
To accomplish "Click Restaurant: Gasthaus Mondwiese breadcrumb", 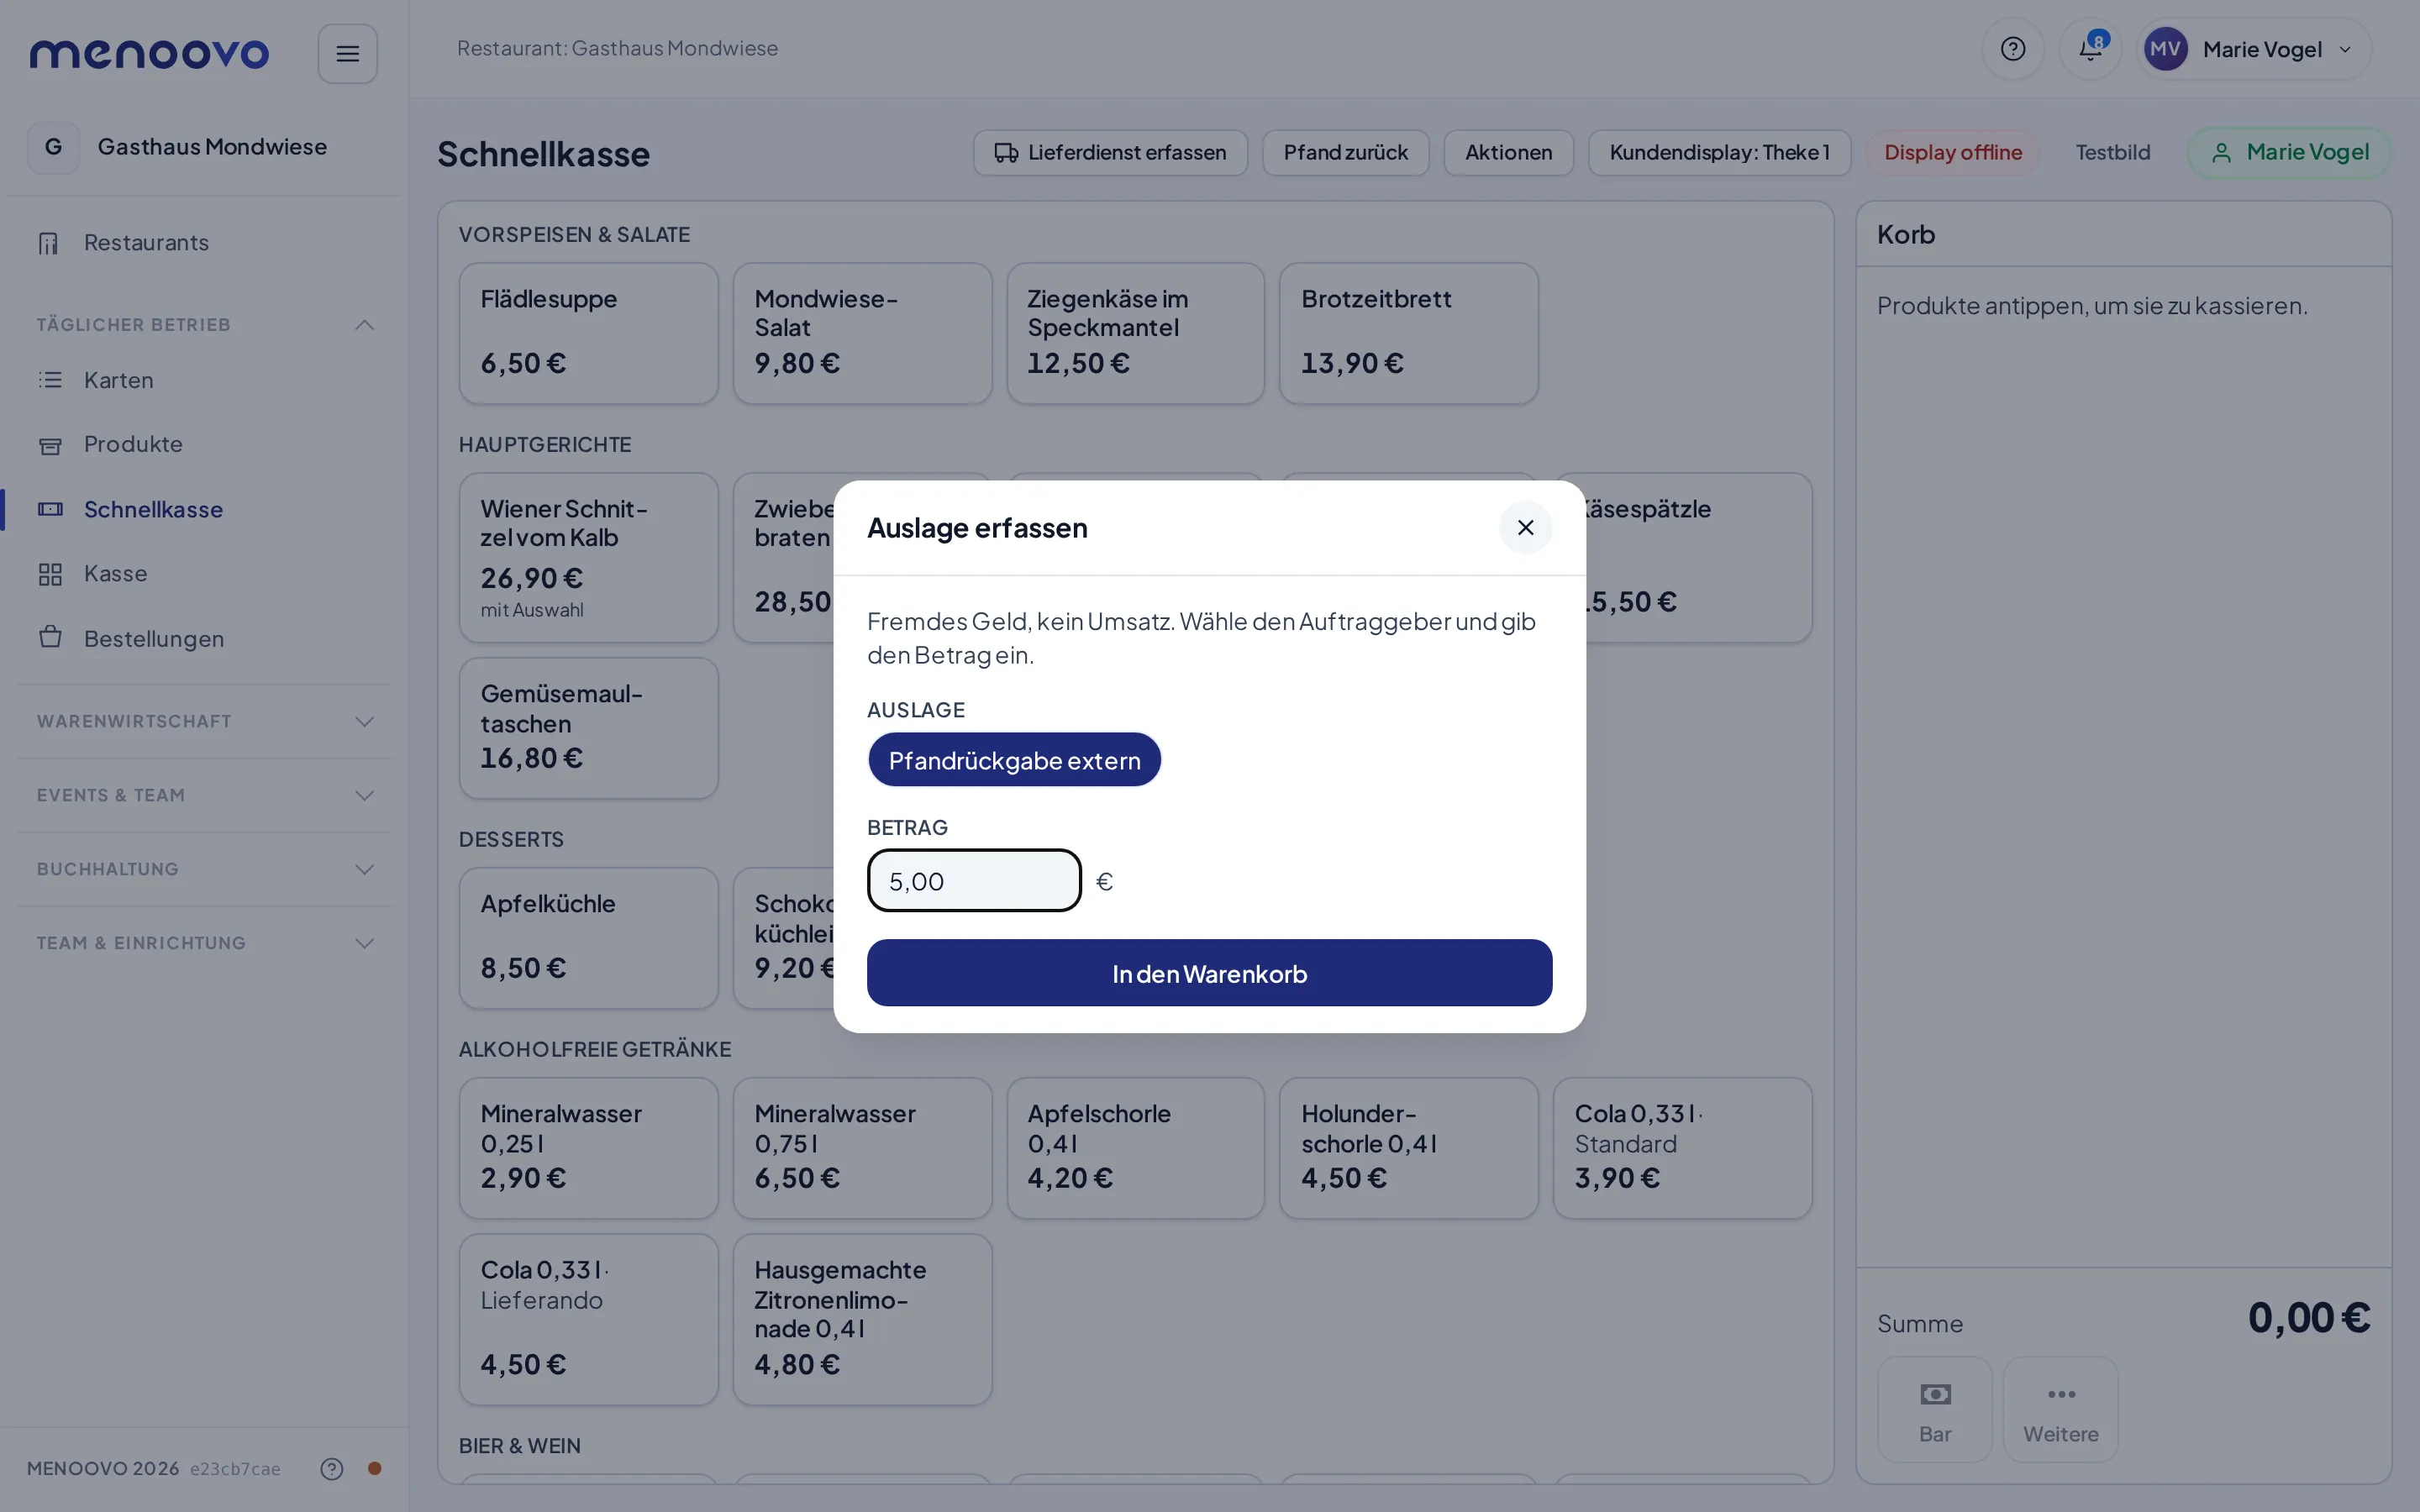I will (617, 48).
